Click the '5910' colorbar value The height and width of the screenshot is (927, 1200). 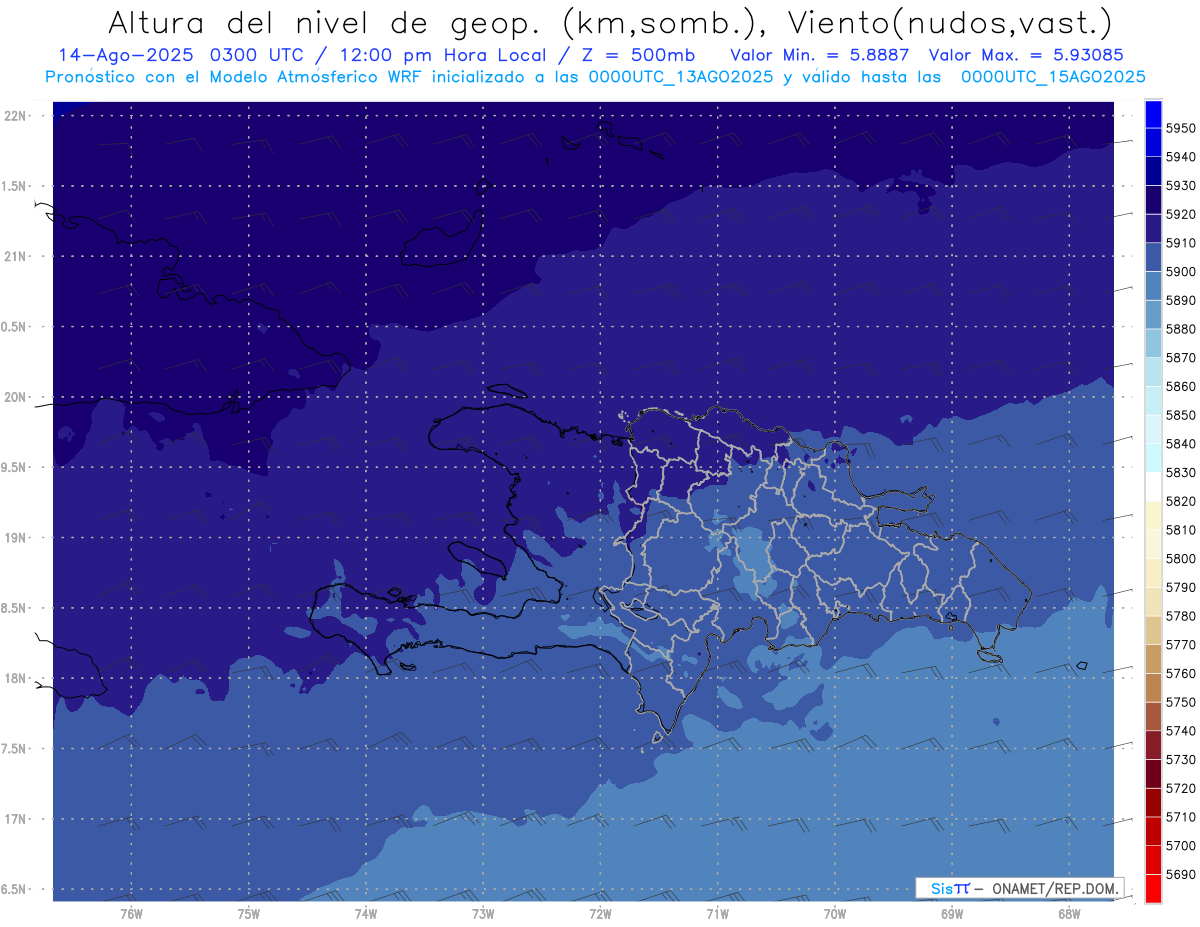[x=1181, y=243]
